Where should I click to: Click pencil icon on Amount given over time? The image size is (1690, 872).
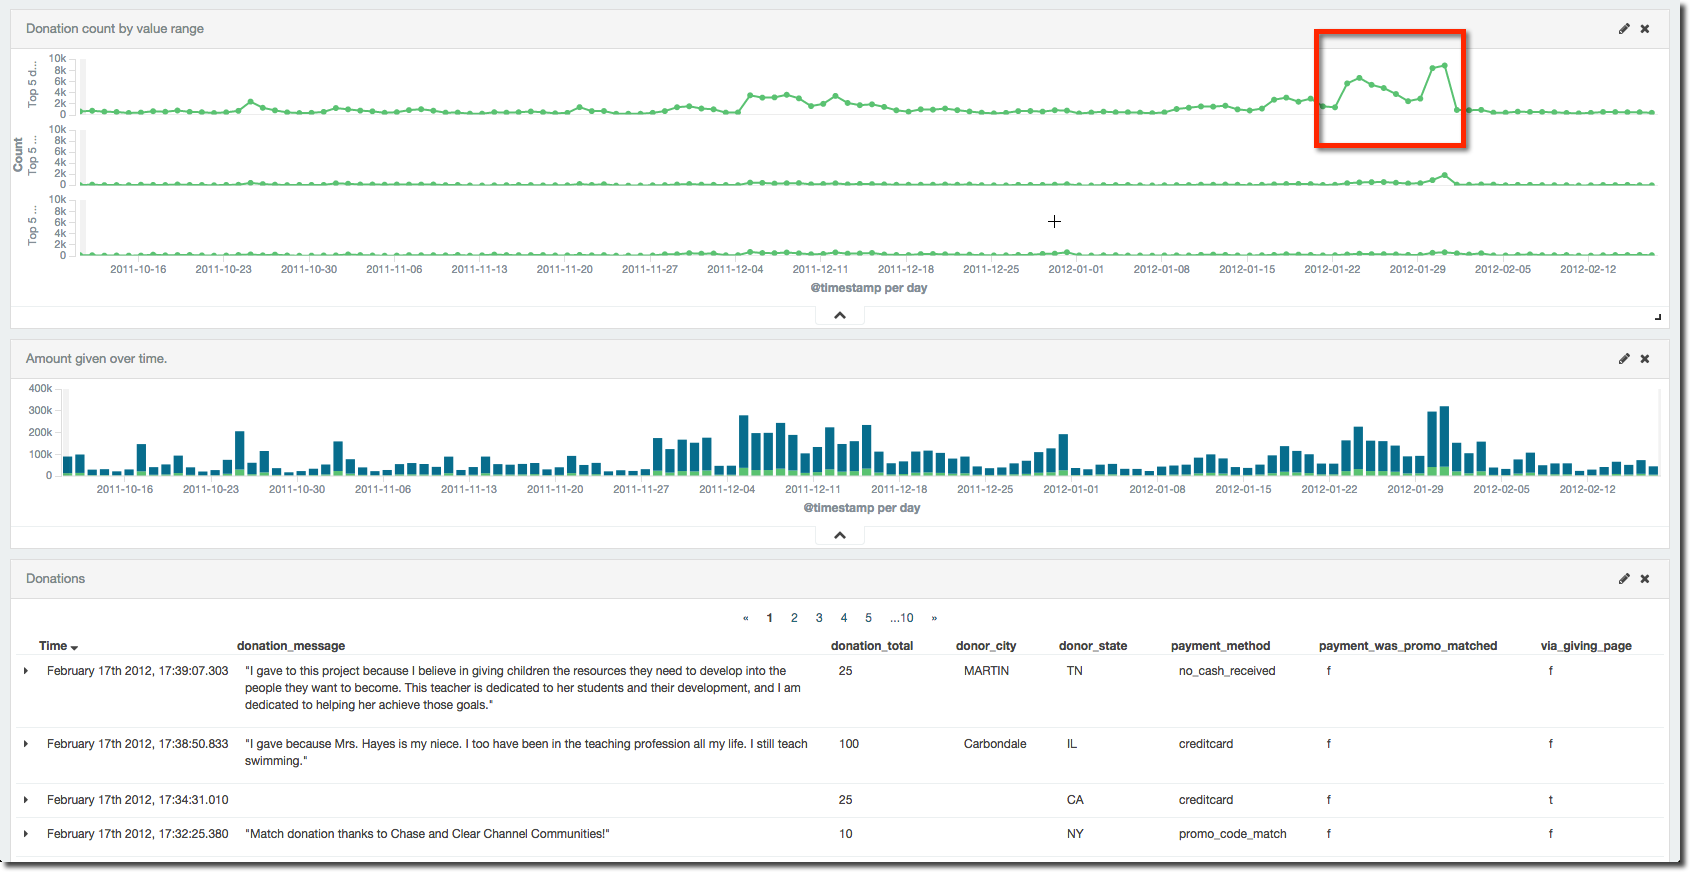tap(1624, 359)
